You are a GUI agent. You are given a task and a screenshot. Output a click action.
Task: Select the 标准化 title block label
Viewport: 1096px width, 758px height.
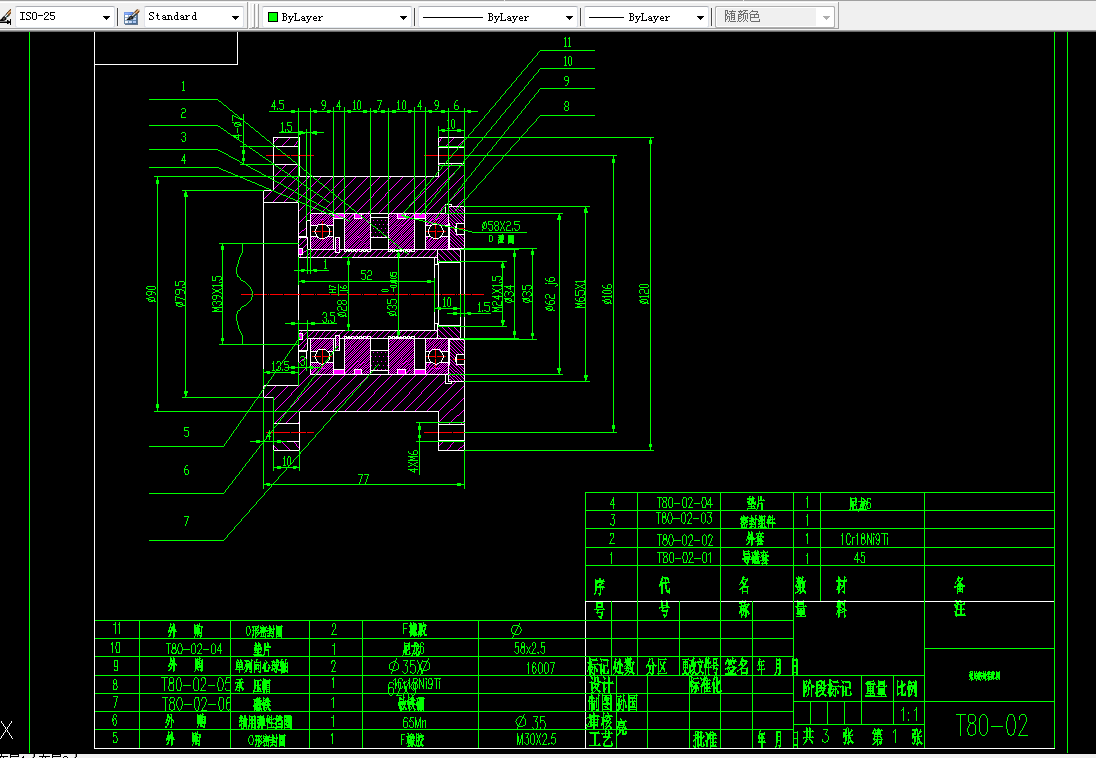click(705, 685)
